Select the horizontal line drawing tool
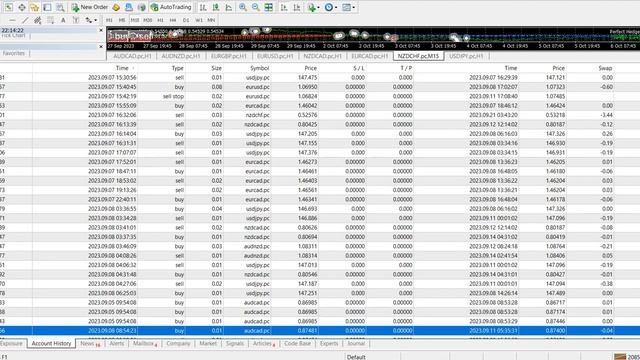Viewport: 640px width, 360px height. point(13,20)
